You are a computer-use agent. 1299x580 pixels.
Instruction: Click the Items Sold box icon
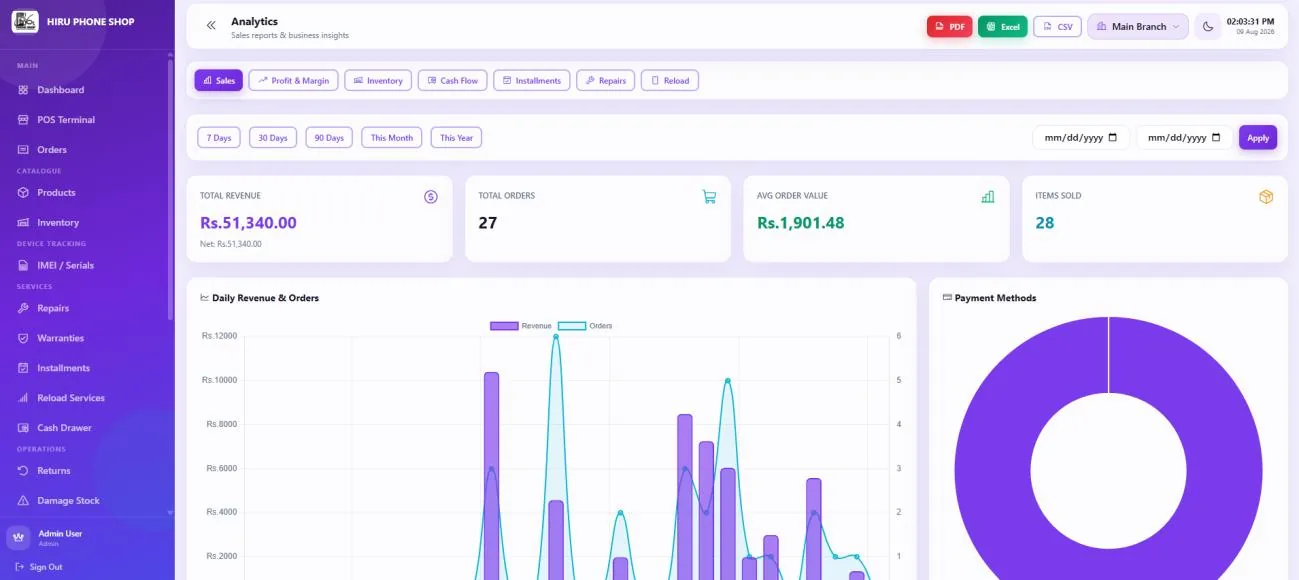tap(1266, 197)
